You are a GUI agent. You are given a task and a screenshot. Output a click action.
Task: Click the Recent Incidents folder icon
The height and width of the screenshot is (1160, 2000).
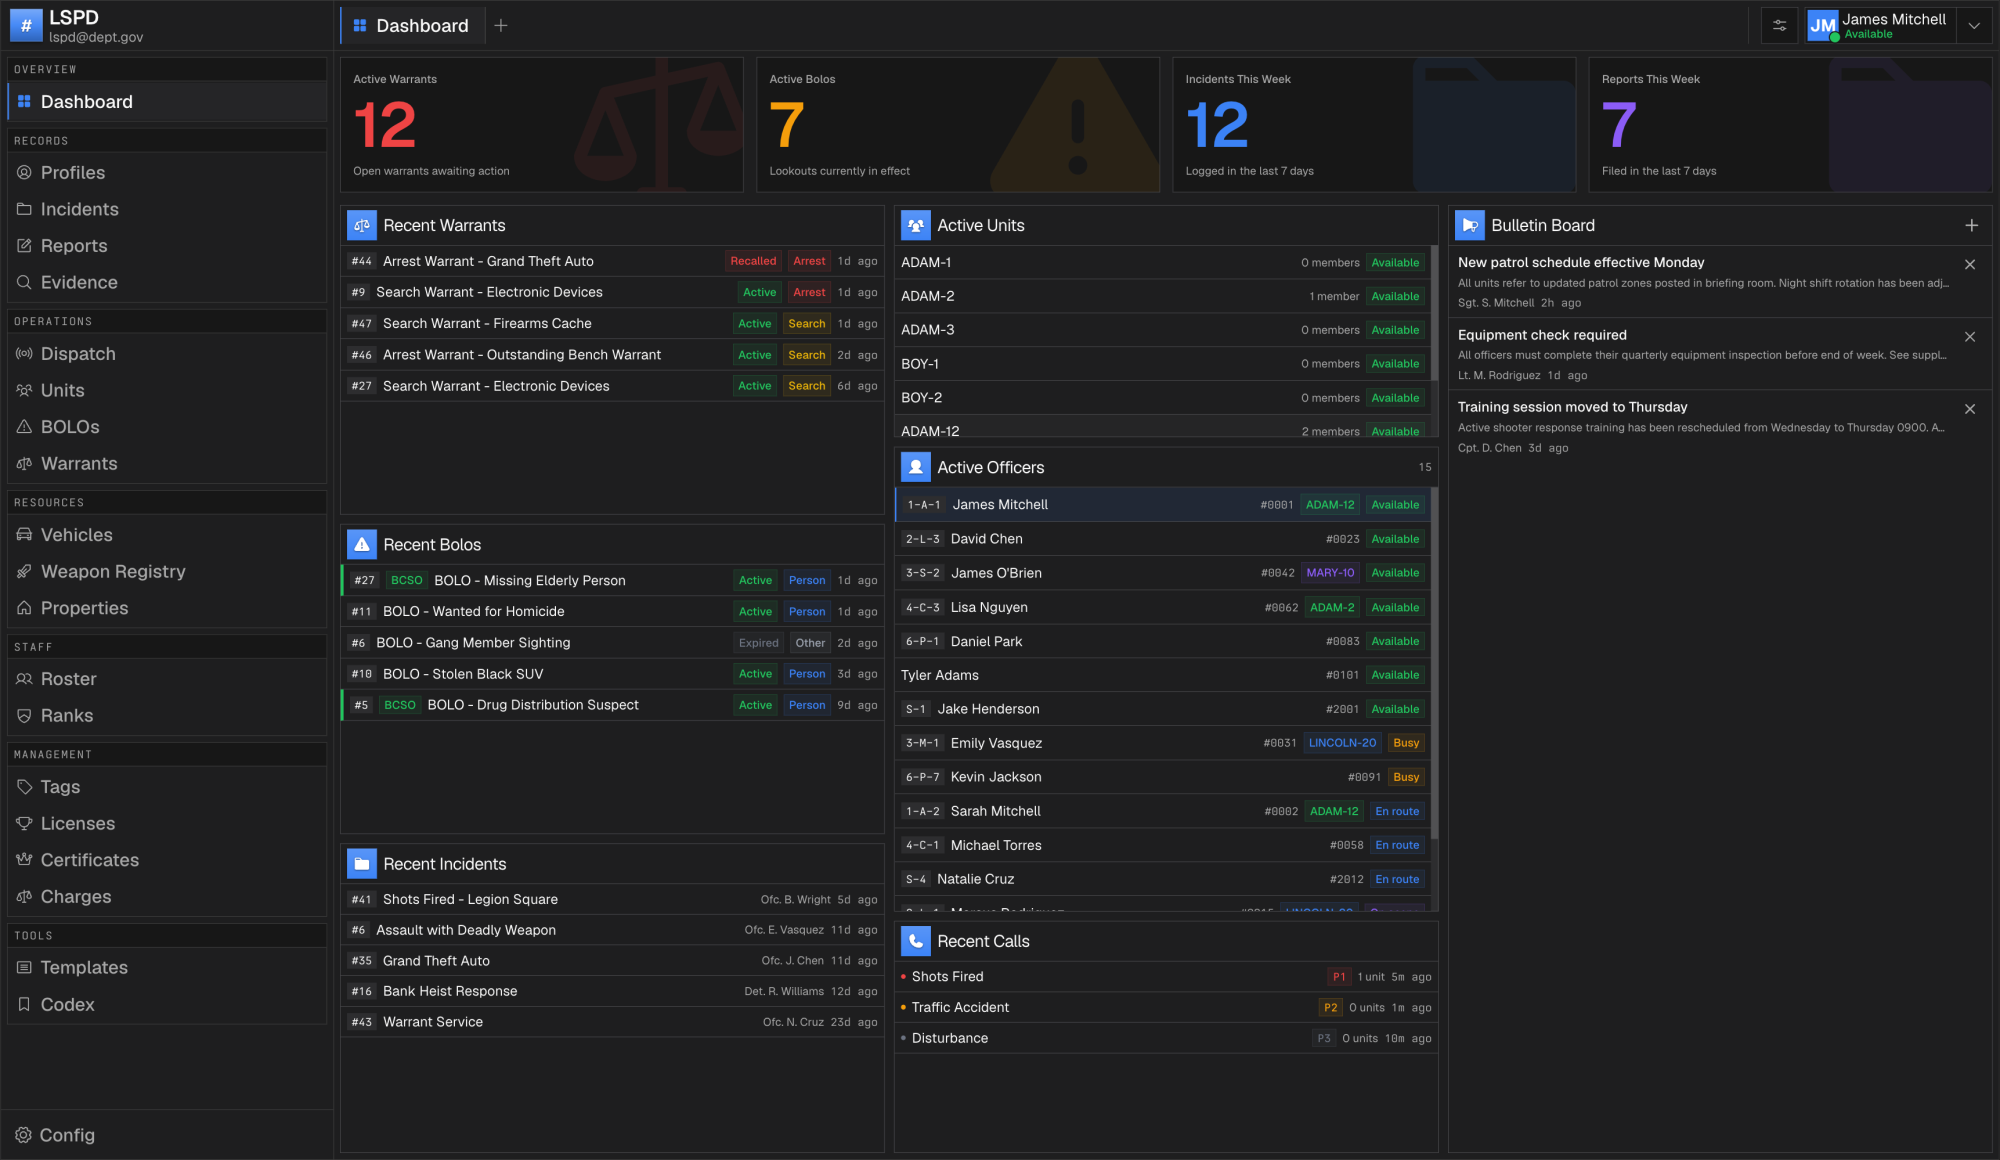362,864
